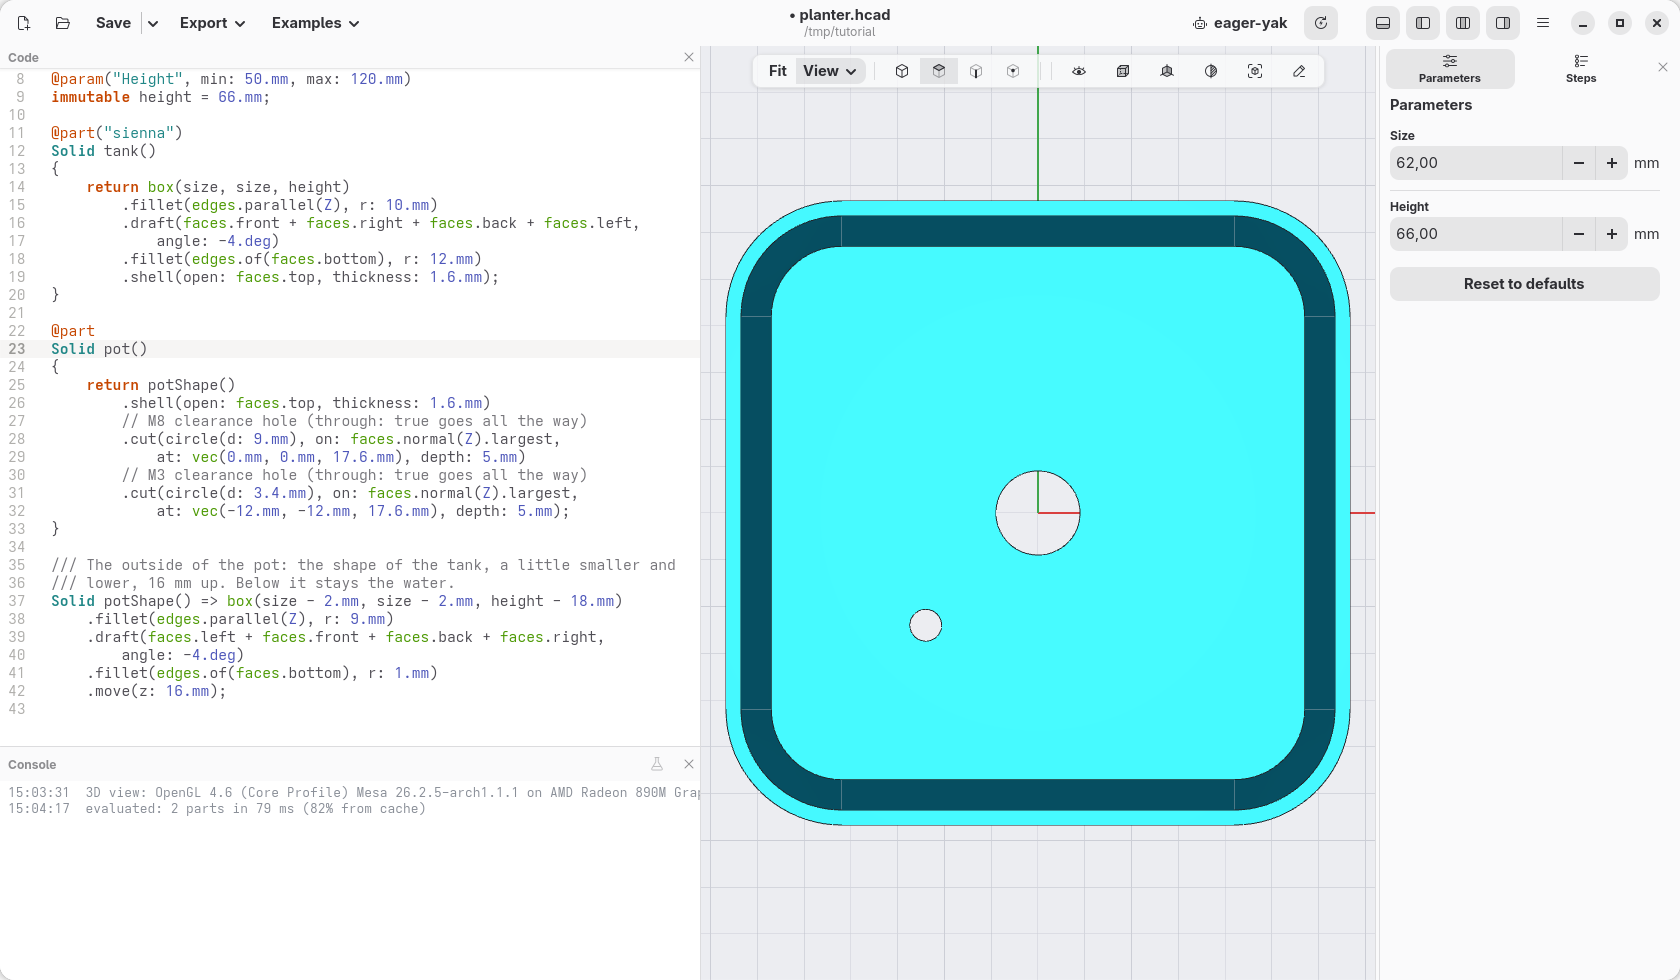Toggle the left code panel layout button
1680x980 pixels.
pyautogui.click(x=1423, y=23)
